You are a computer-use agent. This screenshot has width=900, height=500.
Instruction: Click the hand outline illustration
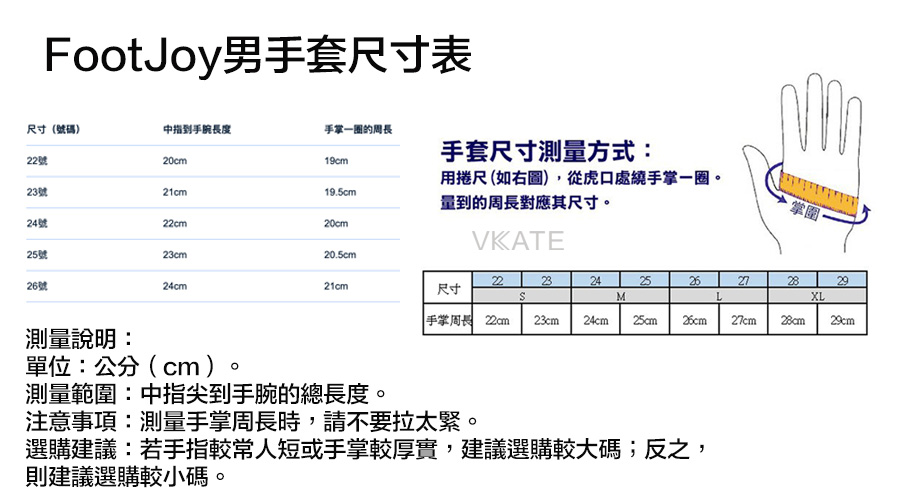(x=804, y=164)
